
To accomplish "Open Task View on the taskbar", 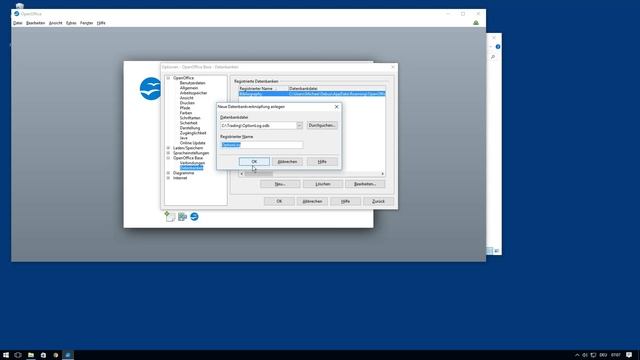I will point(18,355).
